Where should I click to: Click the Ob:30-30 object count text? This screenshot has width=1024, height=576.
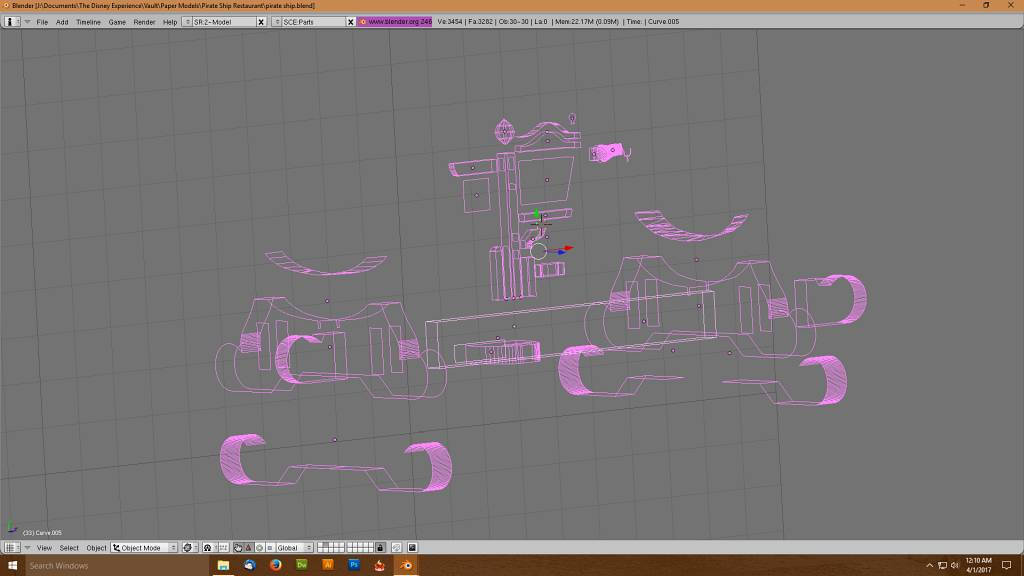(514, 22)
